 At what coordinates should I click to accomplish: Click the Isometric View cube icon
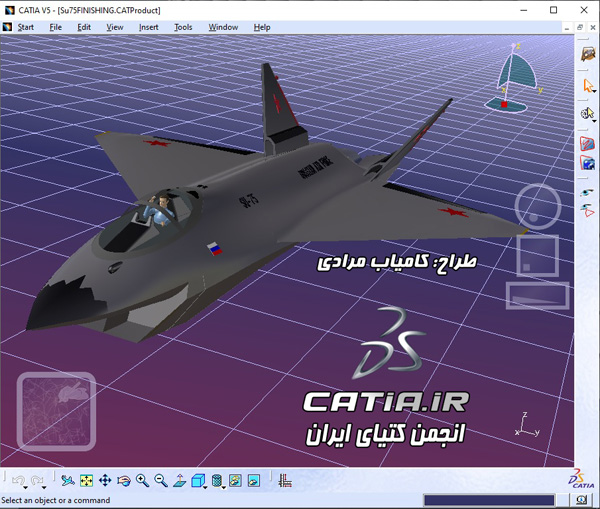pyautogui.click(x=197, y=480)
